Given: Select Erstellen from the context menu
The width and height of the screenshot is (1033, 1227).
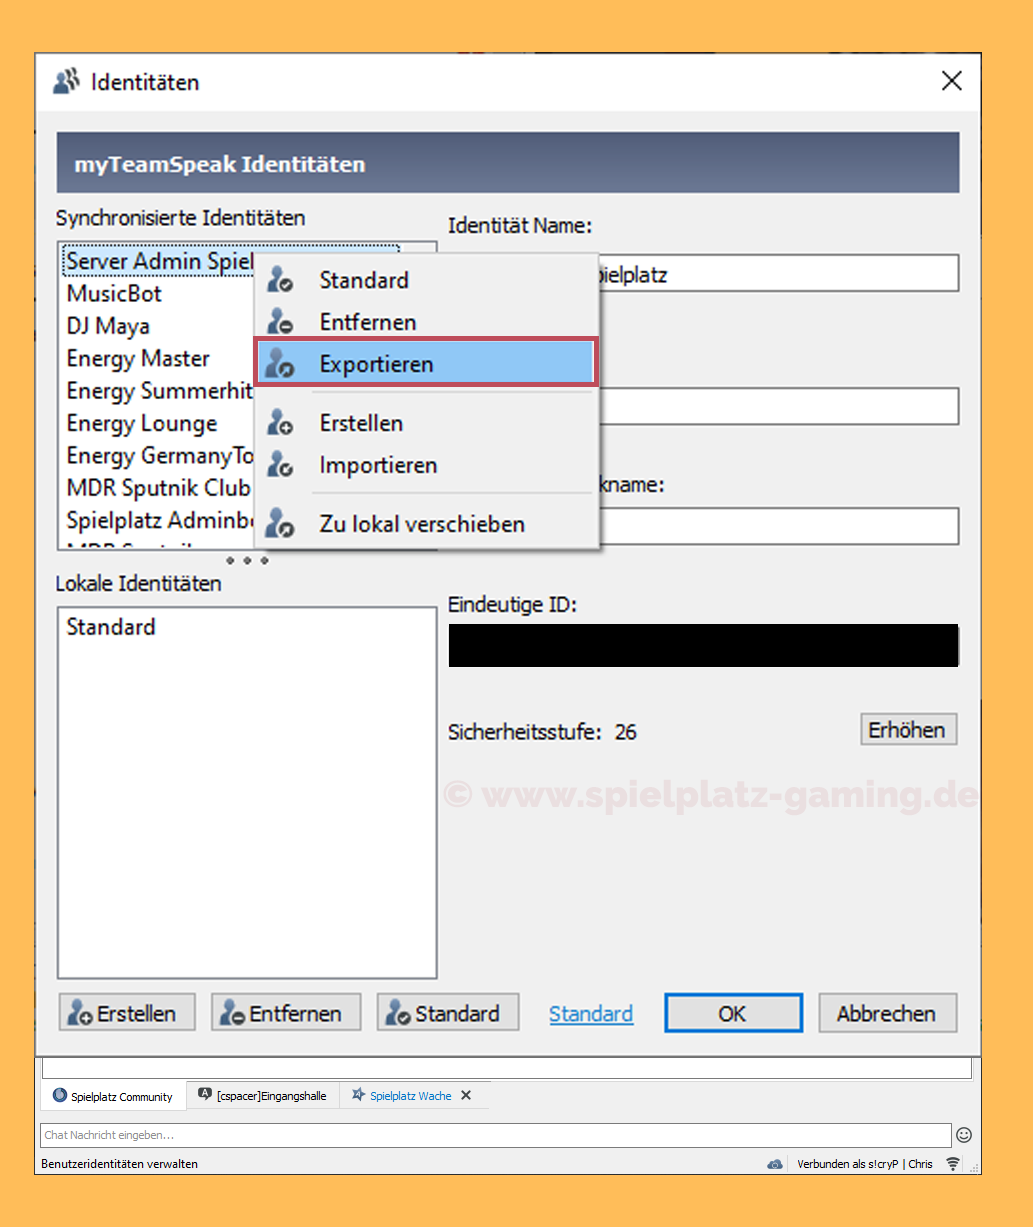Looking at the screenshot, I should pos(361,423).
